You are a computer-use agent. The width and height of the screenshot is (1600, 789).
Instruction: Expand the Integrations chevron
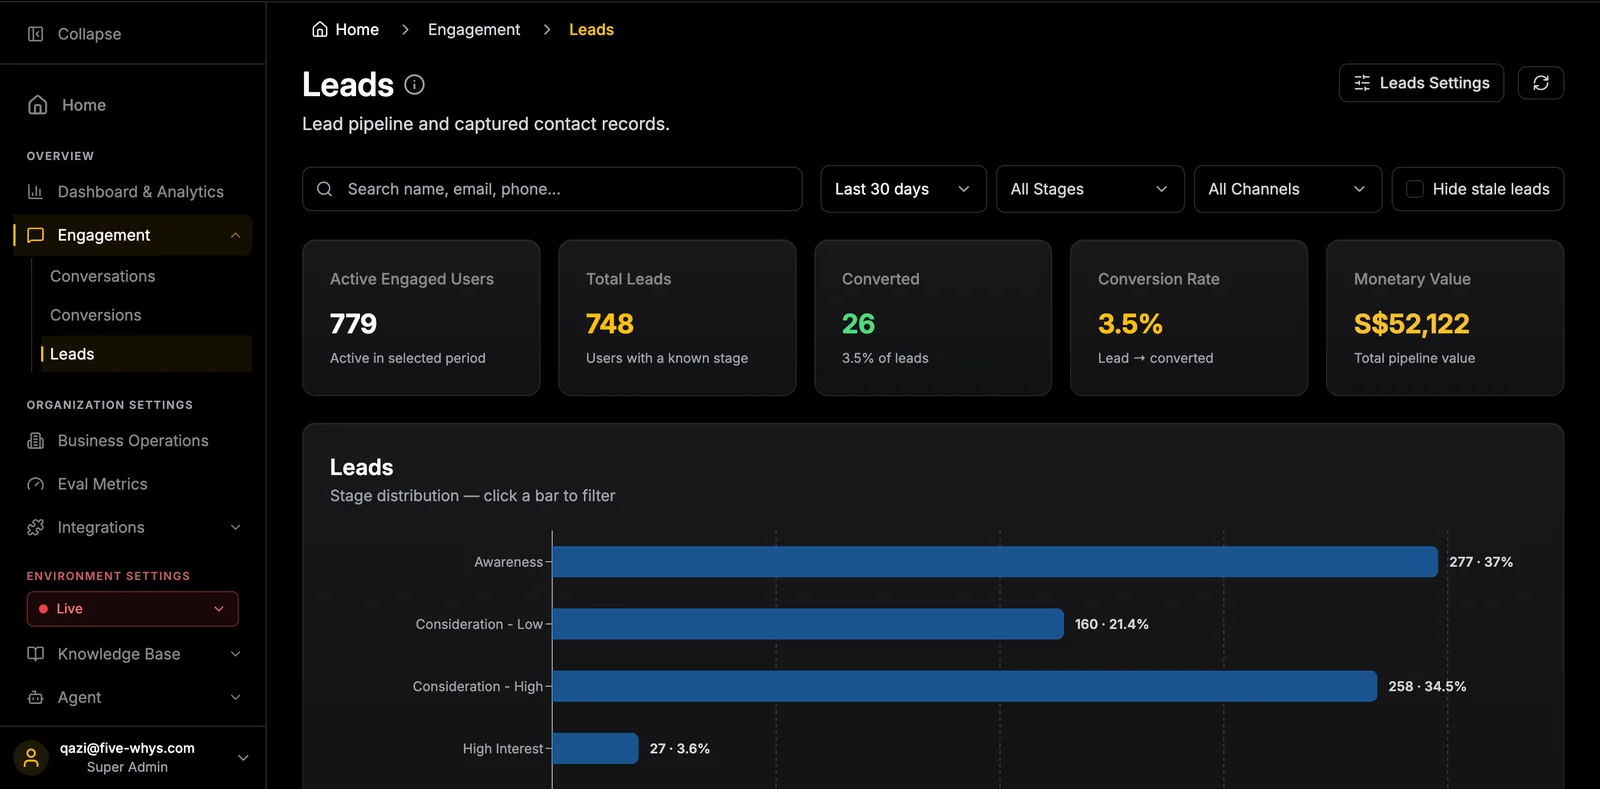(x=235, y=527)
